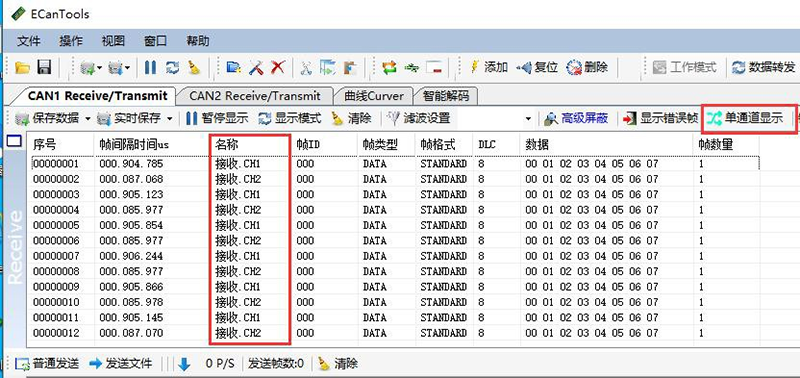Click the 保存数据 (save data) button
800x378 pixels.
click(47, 118)
